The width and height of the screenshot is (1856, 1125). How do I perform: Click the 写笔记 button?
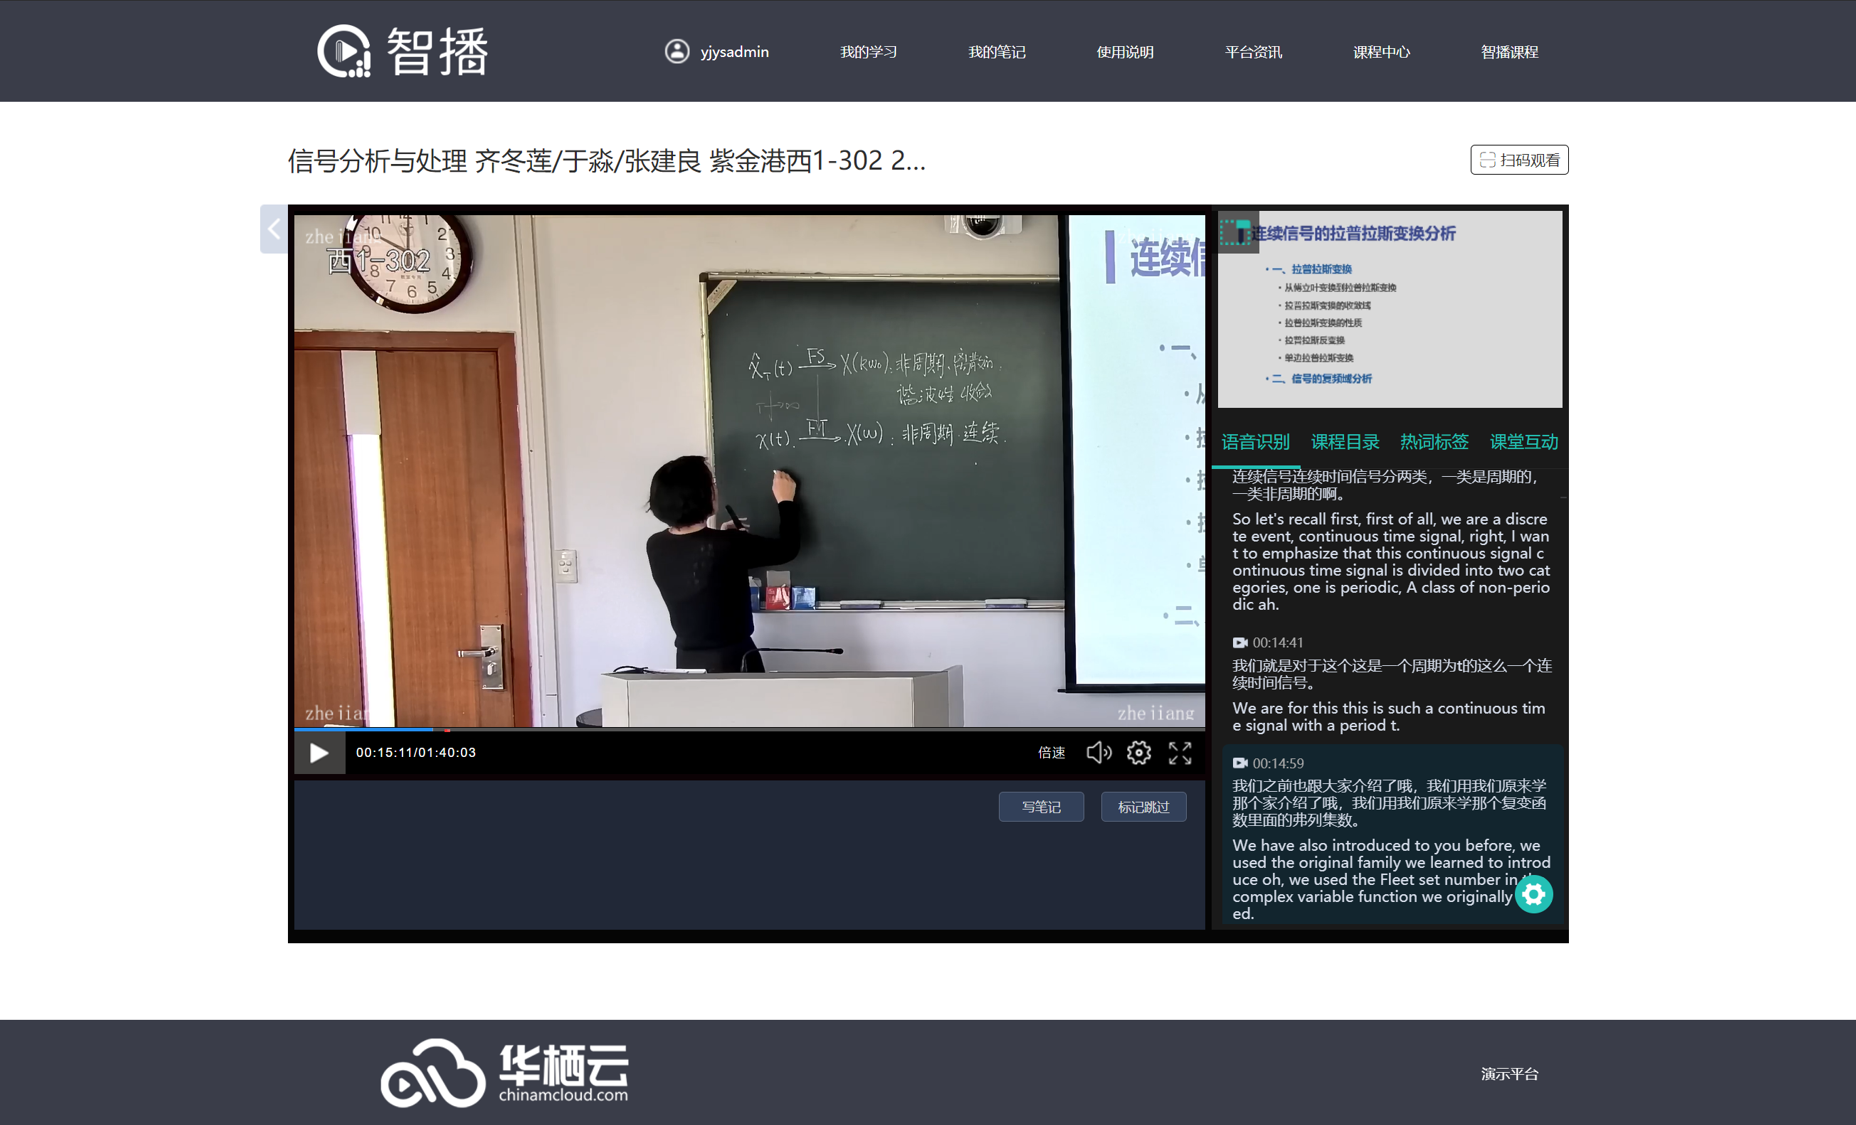pyautogui.click(x=1041, y=807)
